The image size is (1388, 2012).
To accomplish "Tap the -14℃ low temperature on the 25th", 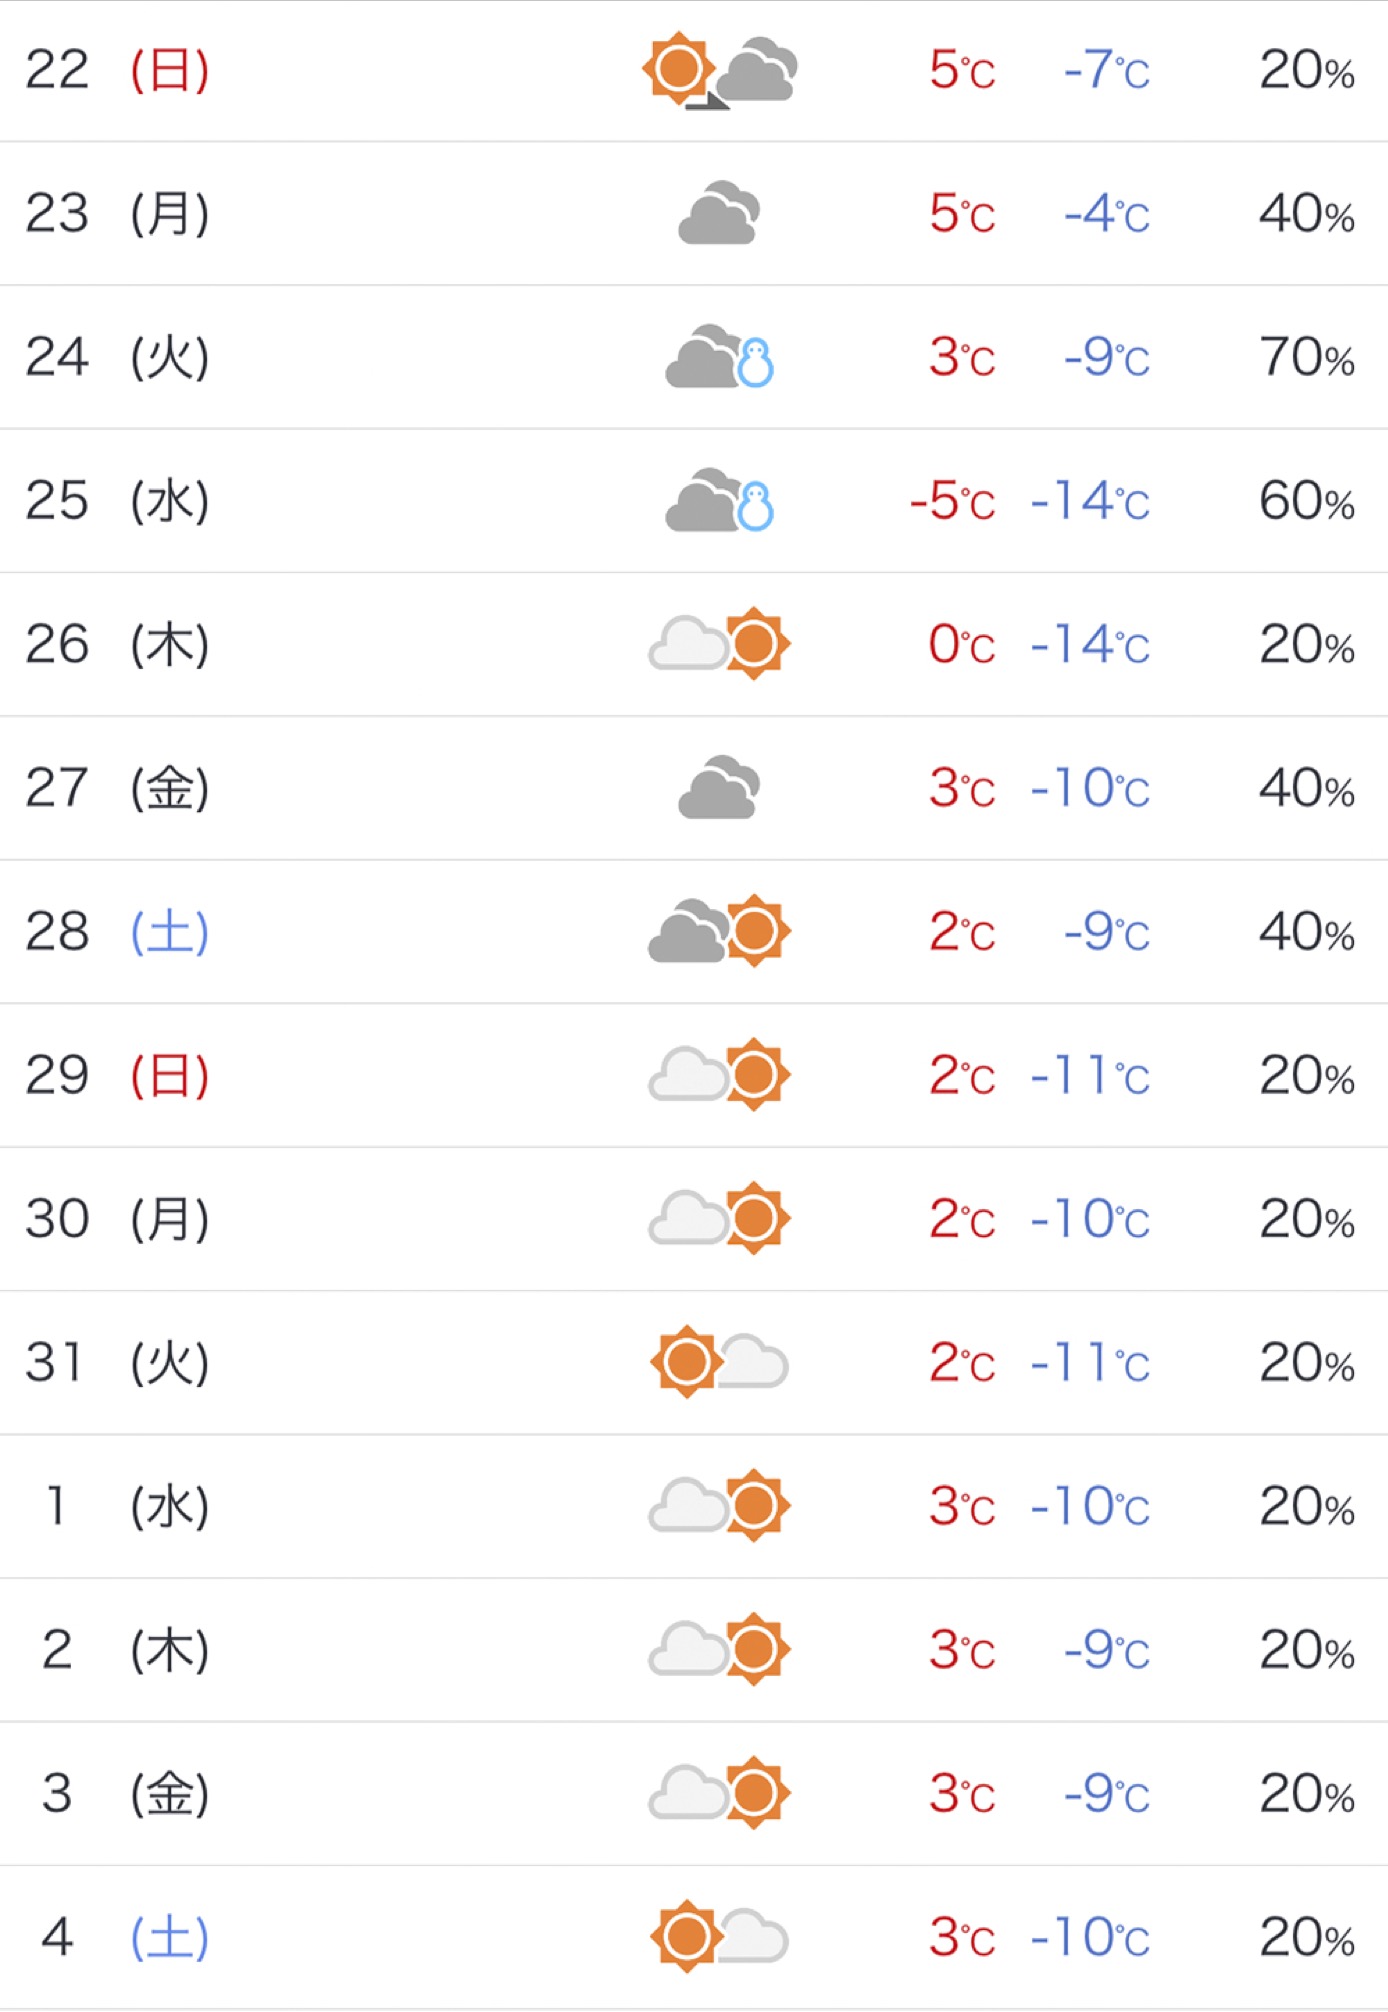I will (1090, 501).
